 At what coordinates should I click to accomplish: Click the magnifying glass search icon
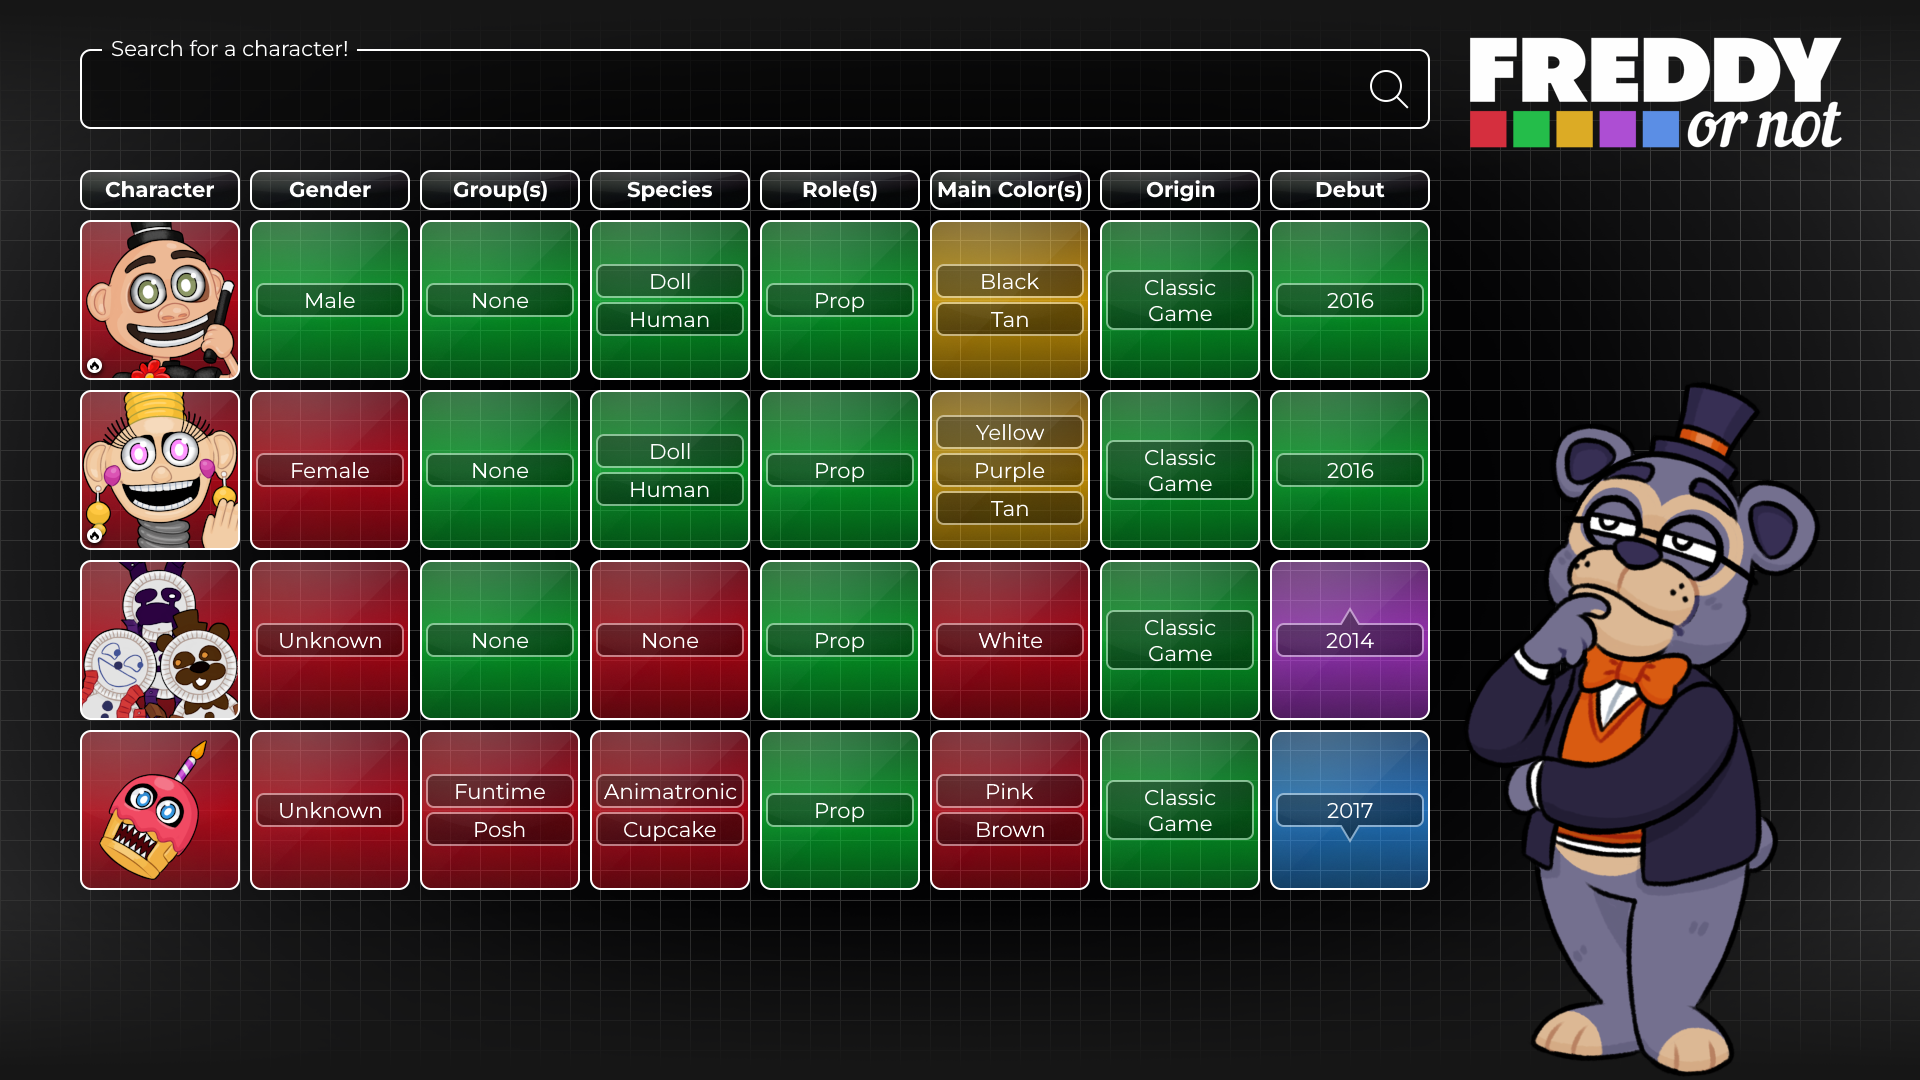[x=1388, y=89]
